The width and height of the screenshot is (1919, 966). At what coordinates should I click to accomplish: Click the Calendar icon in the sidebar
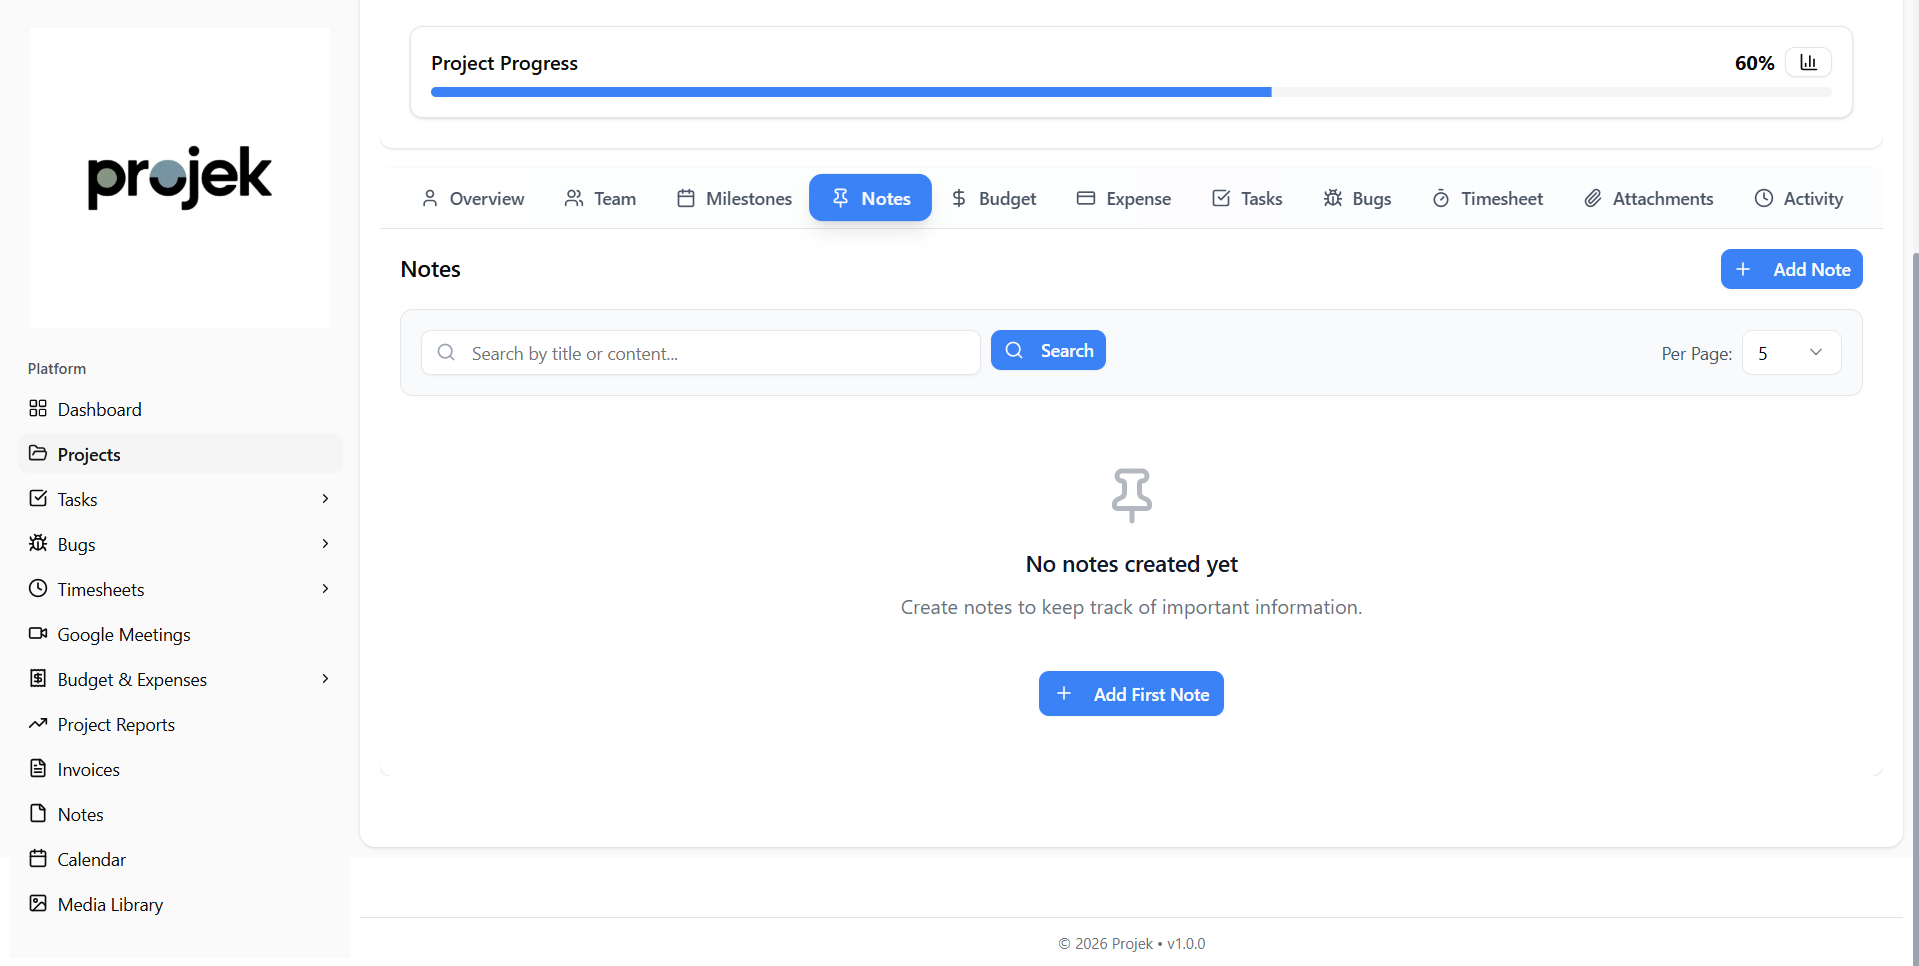(x=38, y=859)
